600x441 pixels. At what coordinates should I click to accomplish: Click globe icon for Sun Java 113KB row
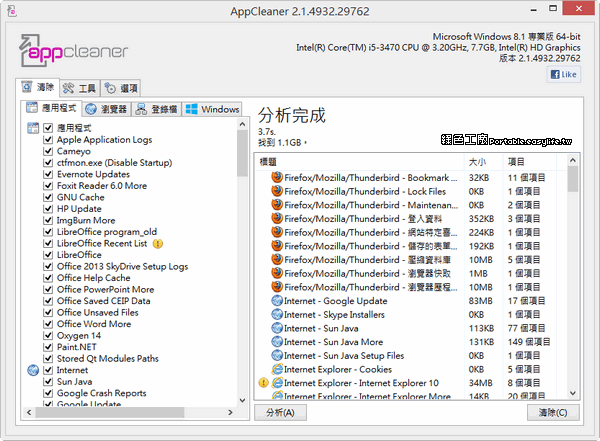pos(277,328)
